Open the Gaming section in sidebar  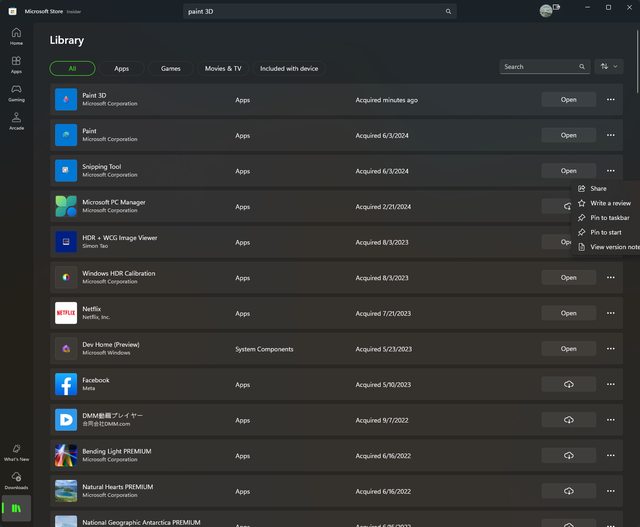click(x=16, y=93)
